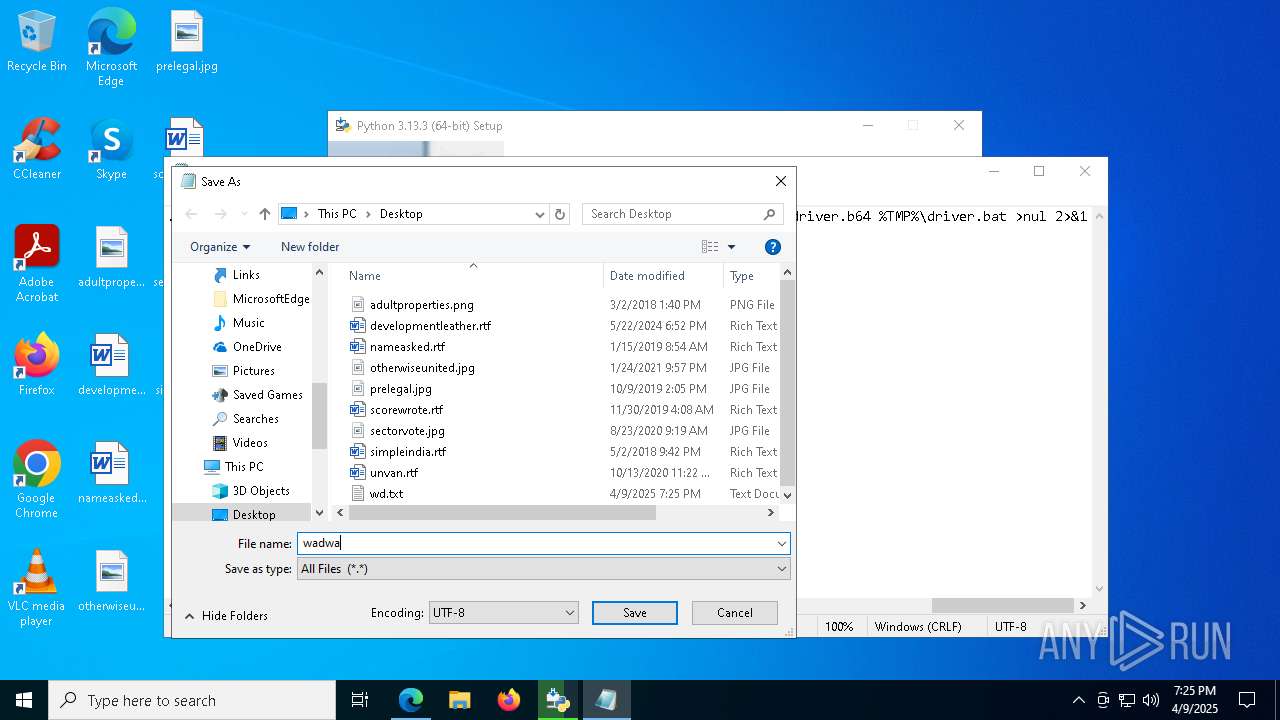Viewport: 1280px width, 720px height.
Task: Click the 100% zoom status in Notepad
Action: [x=839, y=627]
